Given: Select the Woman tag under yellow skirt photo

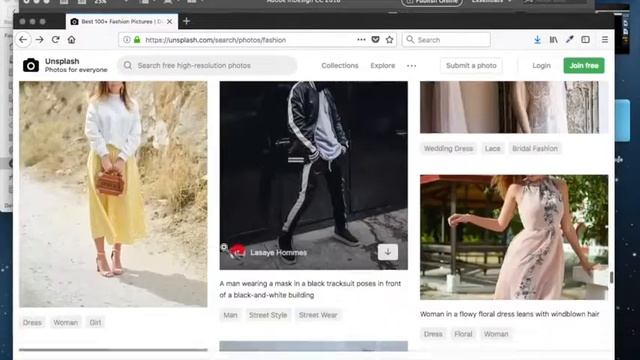Looking at the screenshot, I should [65, 322].
